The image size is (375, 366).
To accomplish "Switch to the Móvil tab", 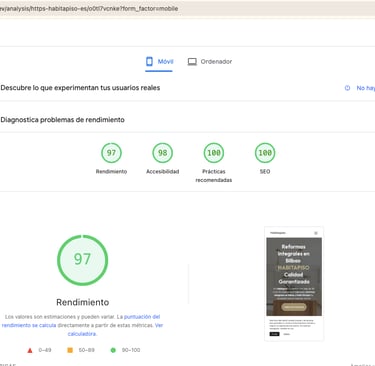I will coord(159,62).
